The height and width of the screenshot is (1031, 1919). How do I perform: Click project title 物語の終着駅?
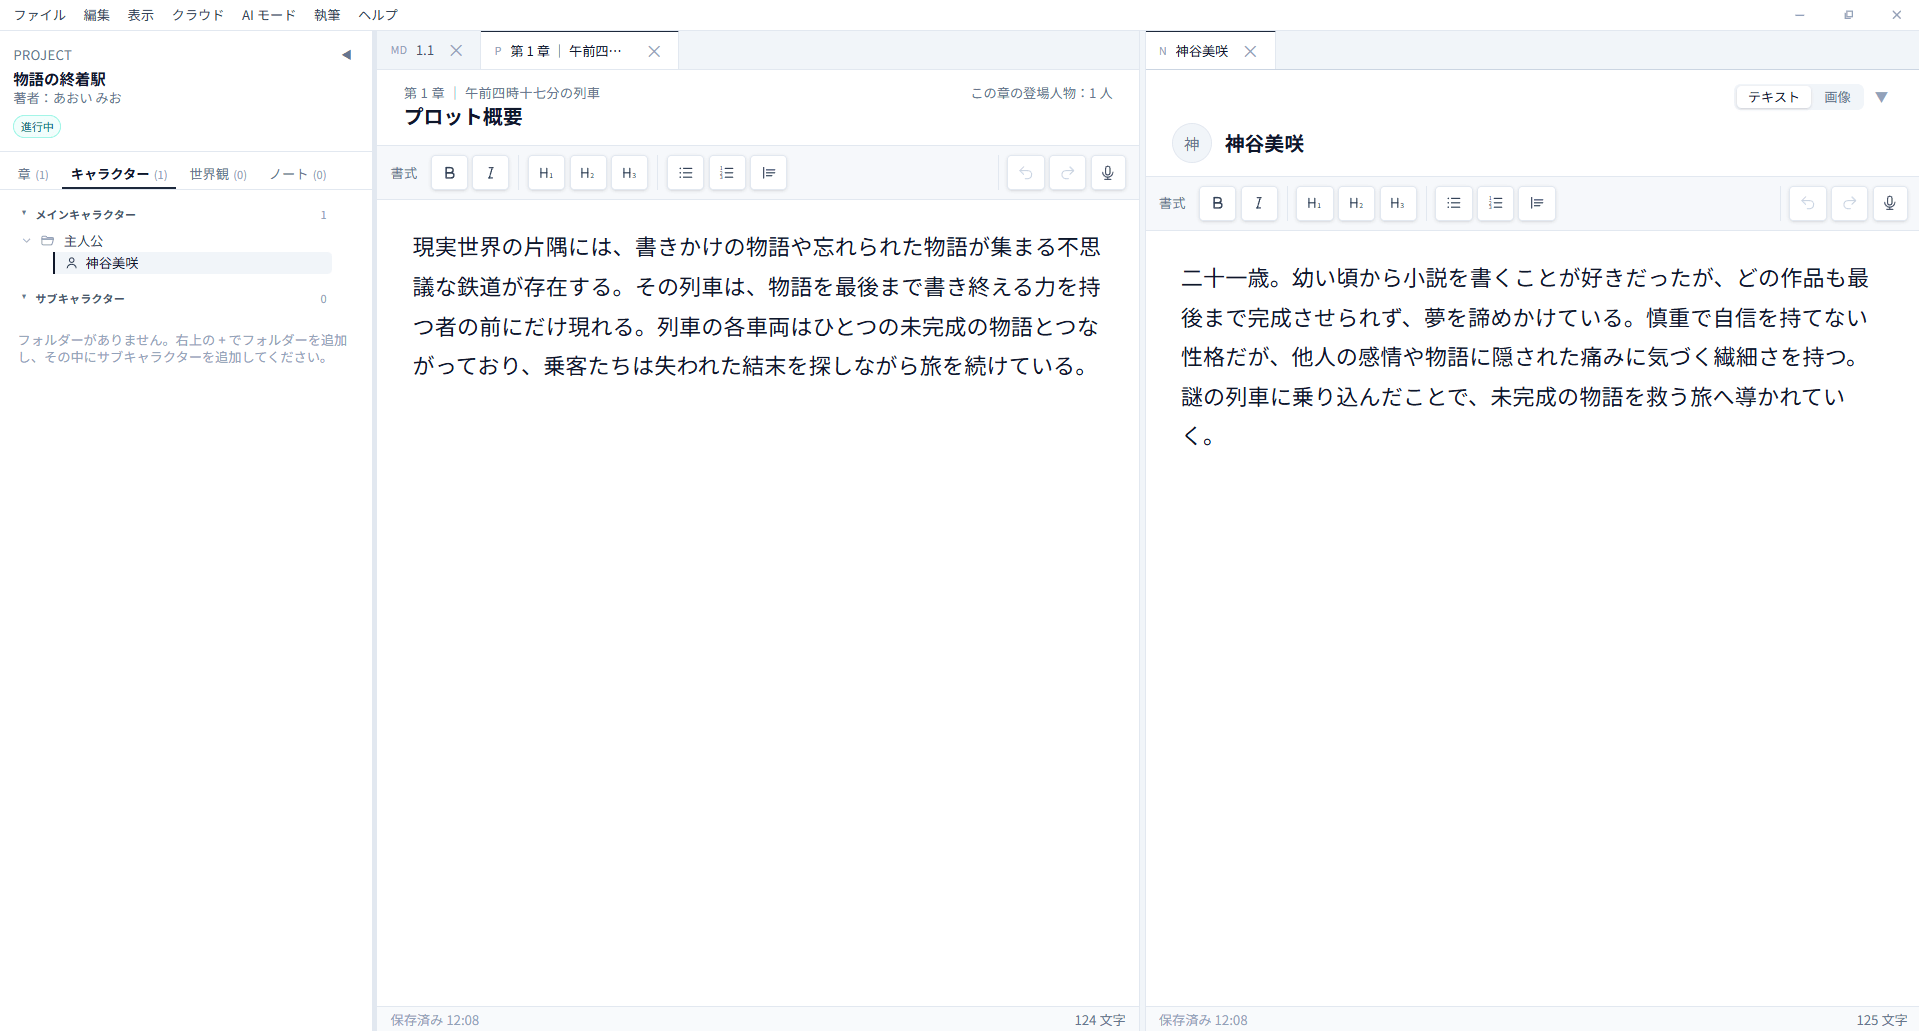coord(59,78)
